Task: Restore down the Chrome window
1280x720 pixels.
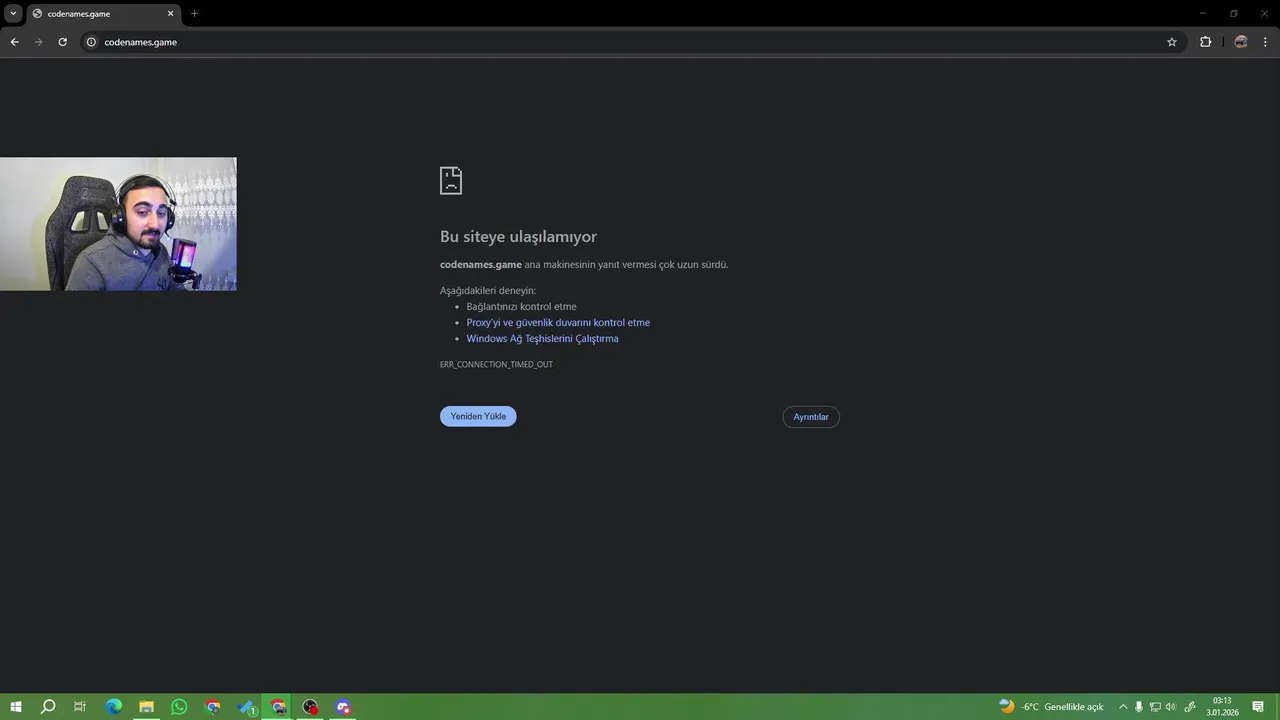Action: (x=1234, y=14)
